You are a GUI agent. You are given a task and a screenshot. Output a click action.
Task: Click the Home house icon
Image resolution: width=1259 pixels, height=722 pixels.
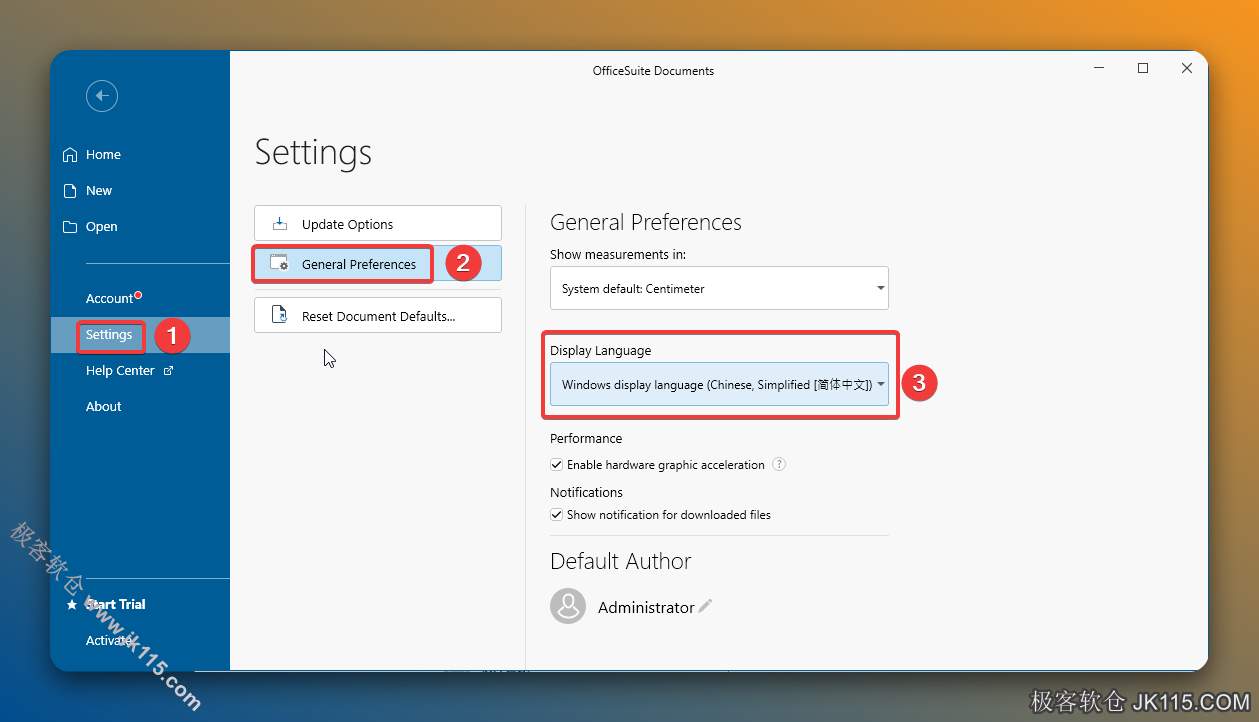tap(70, 155)
